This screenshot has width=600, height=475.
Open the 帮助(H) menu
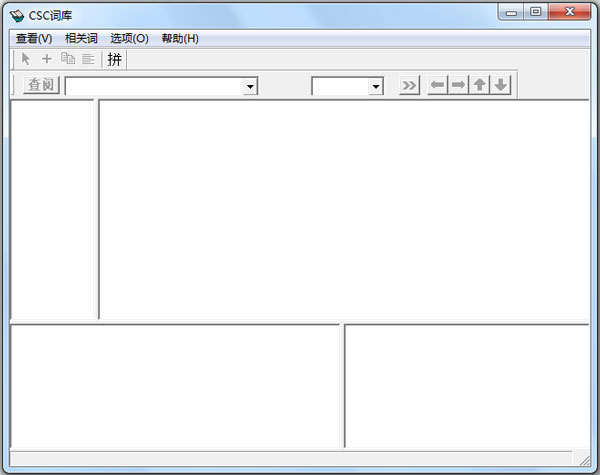point(180,39)
